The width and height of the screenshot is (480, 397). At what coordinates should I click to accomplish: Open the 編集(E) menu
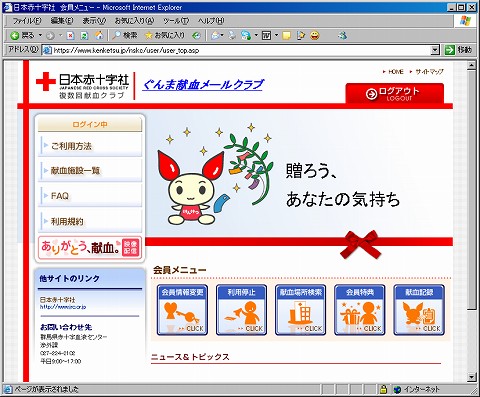pos(62,21)
